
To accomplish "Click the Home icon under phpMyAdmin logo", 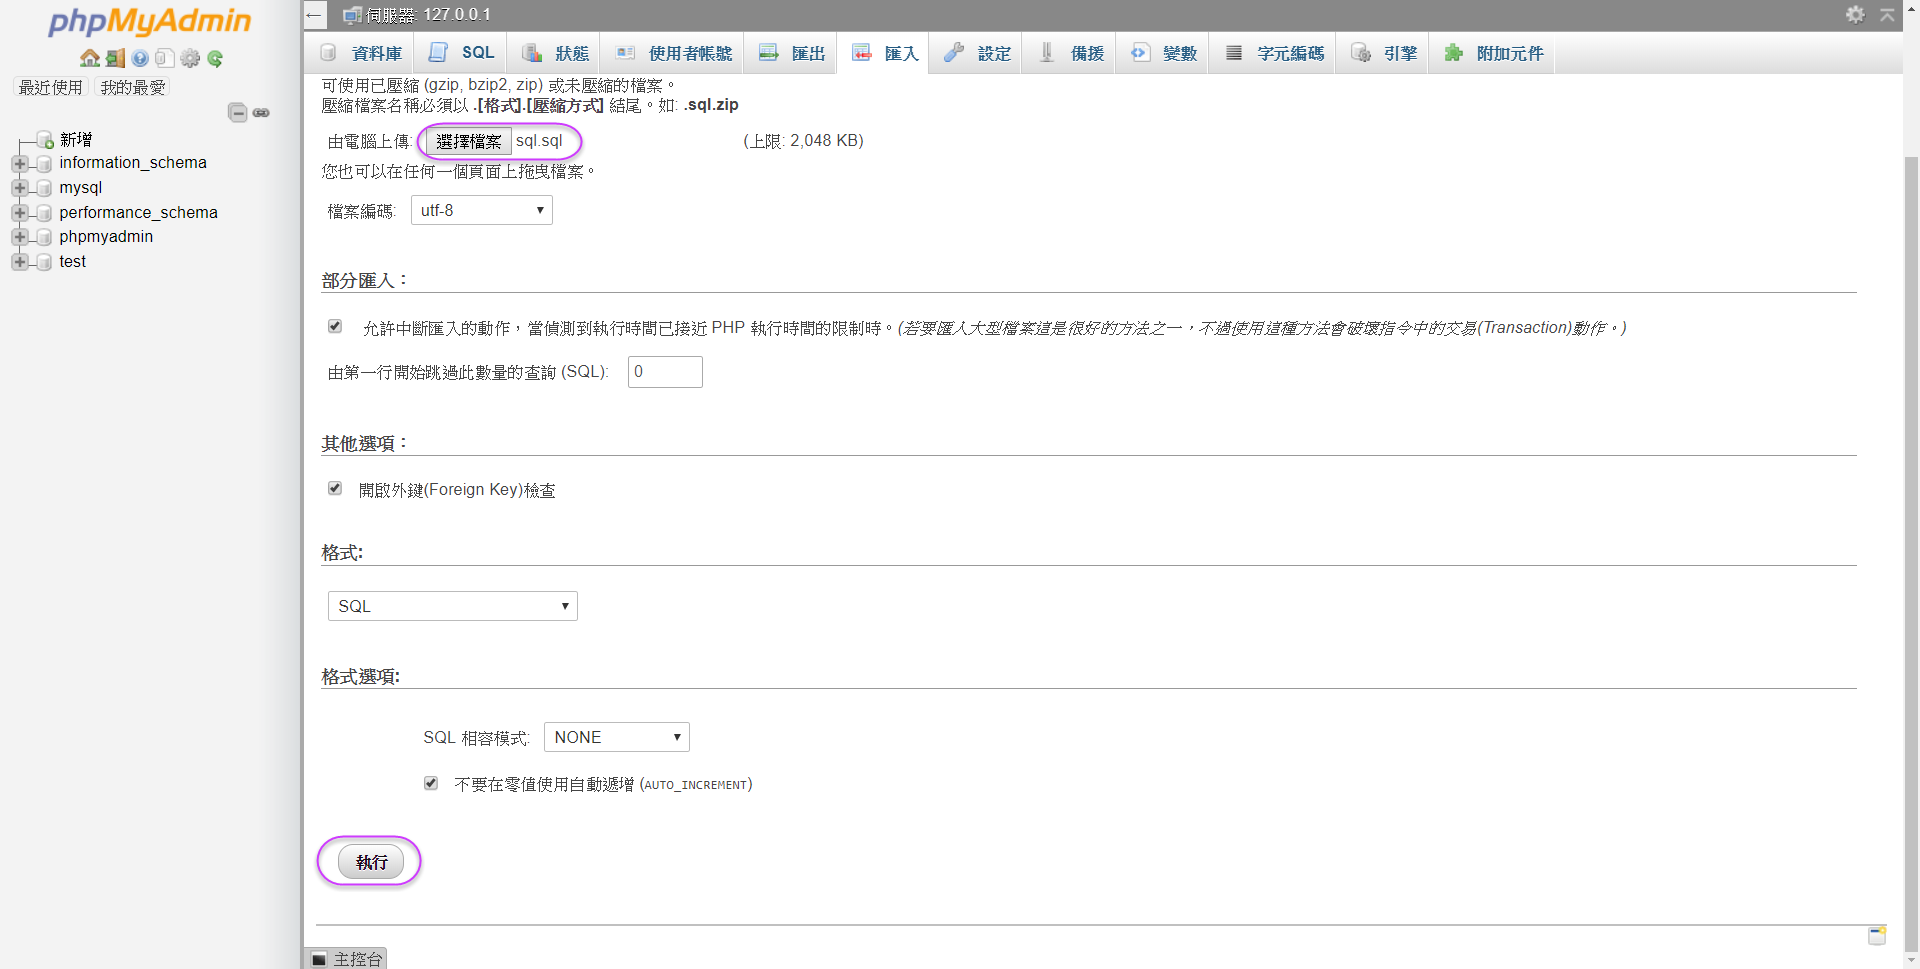I will (x=89, y=59).
